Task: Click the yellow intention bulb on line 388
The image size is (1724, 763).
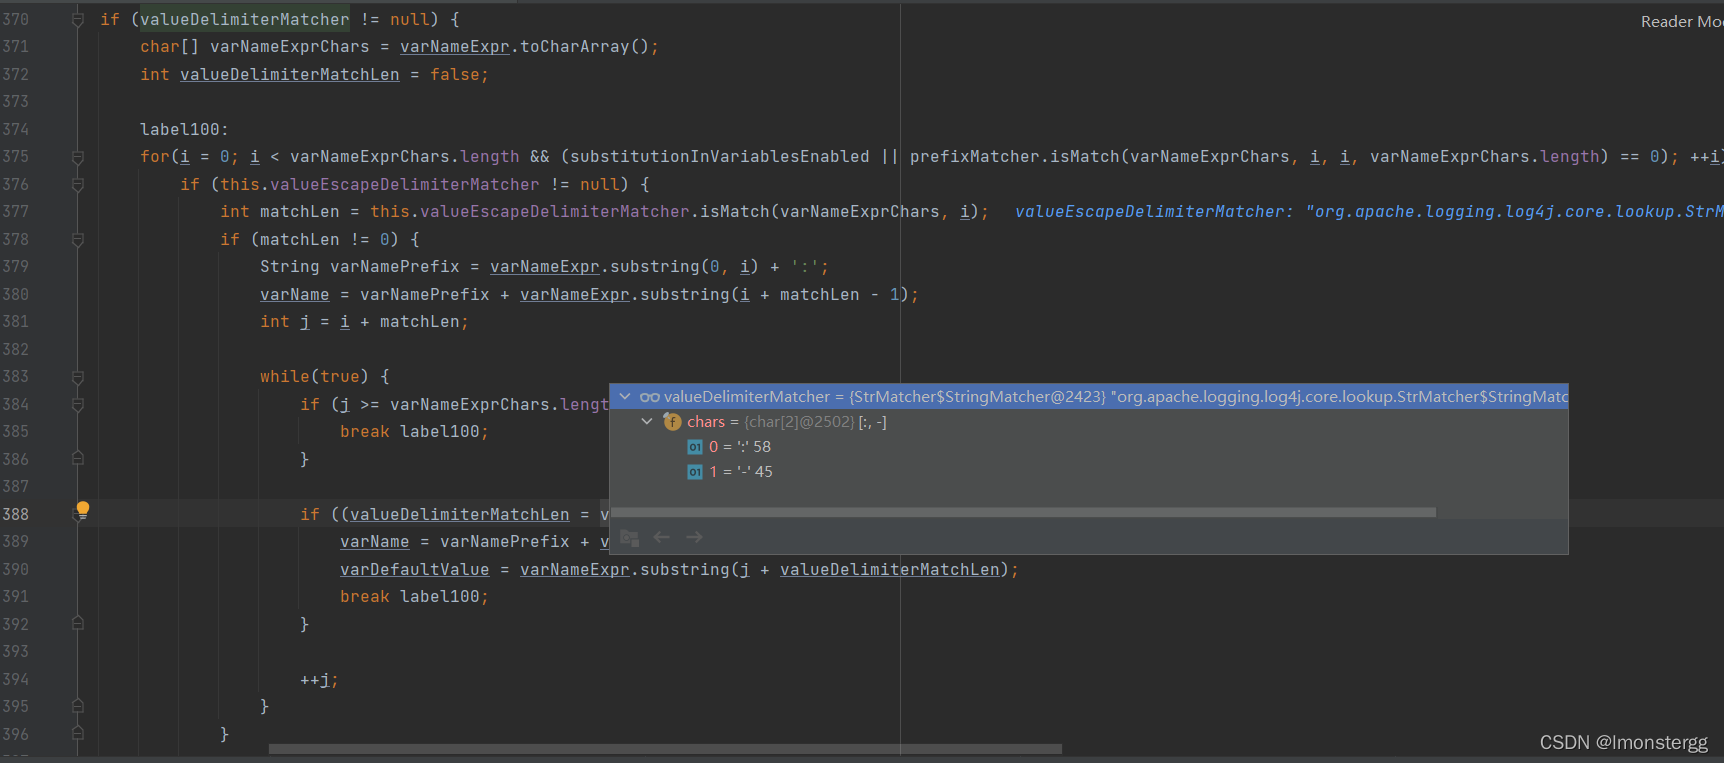Action: [83, 510]
